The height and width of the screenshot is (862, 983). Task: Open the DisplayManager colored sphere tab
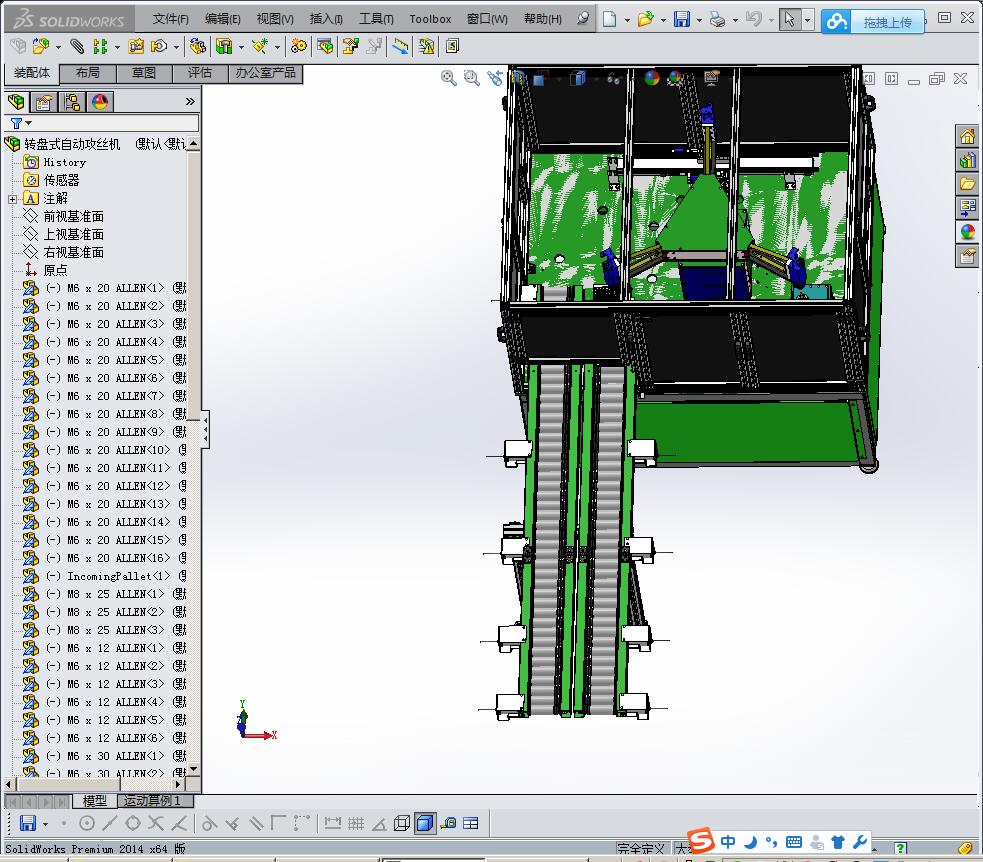point(100,102)
